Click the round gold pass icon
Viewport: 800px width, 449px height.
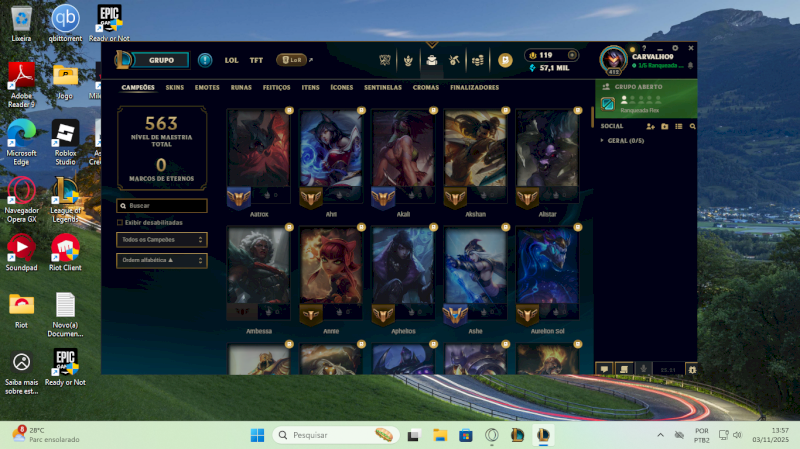pos(505,60)
